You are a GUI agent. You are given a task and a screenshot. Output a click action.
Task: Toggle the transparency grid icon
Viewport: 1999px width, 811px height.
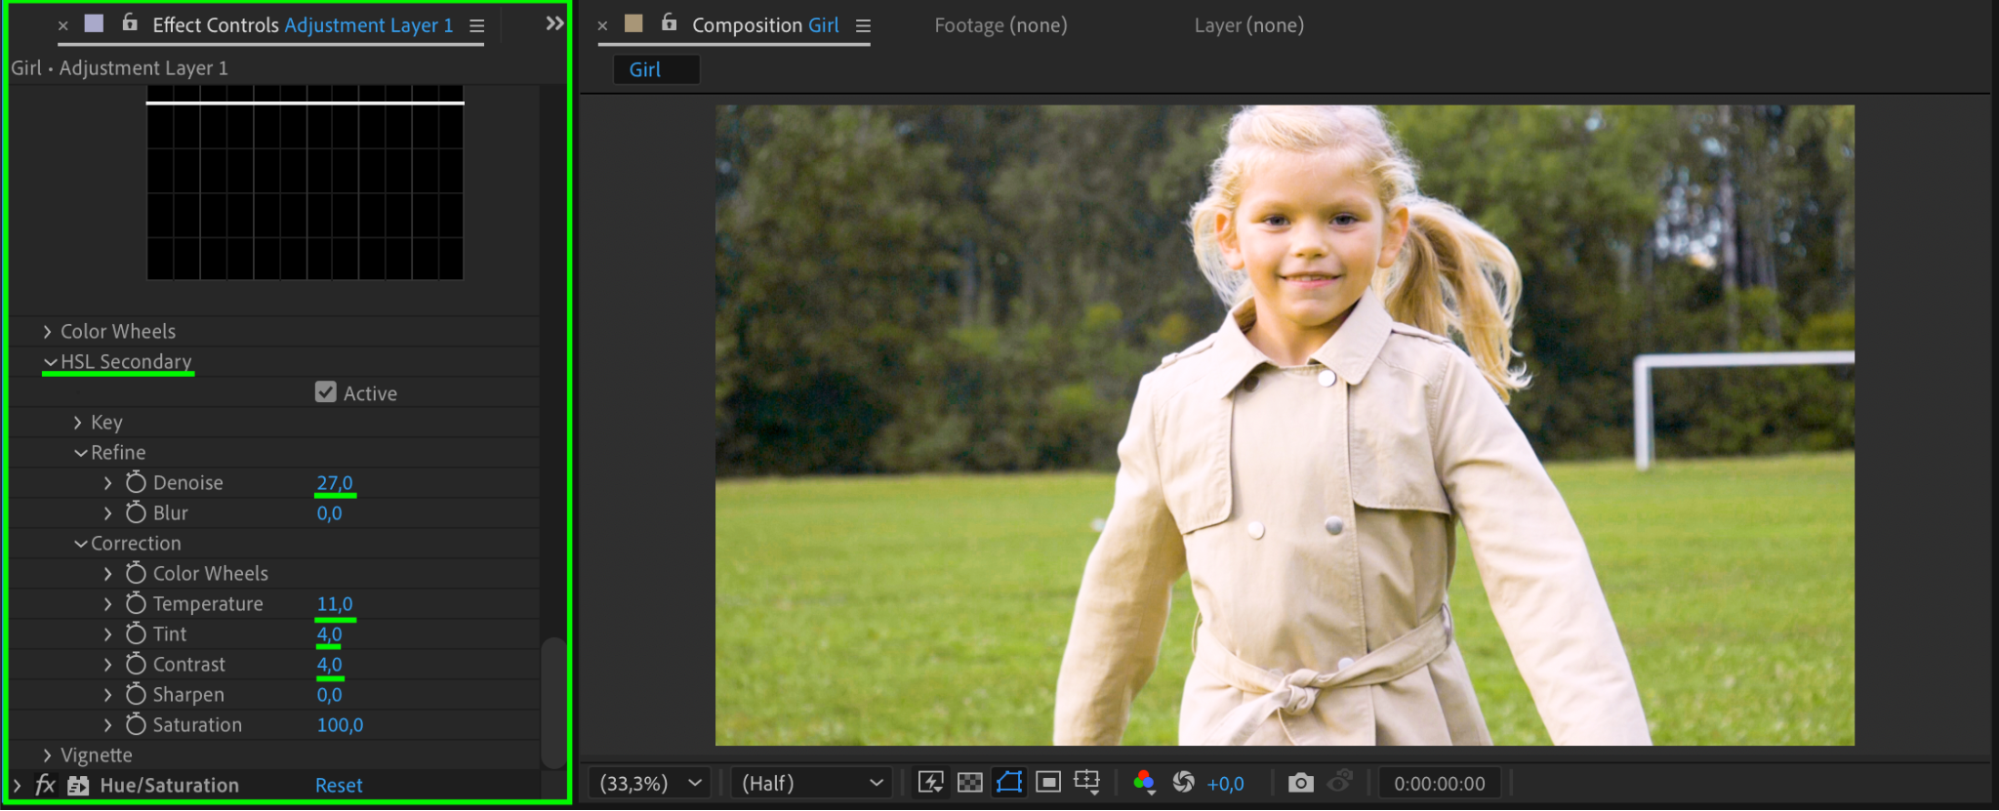click(x=969, y=782)
